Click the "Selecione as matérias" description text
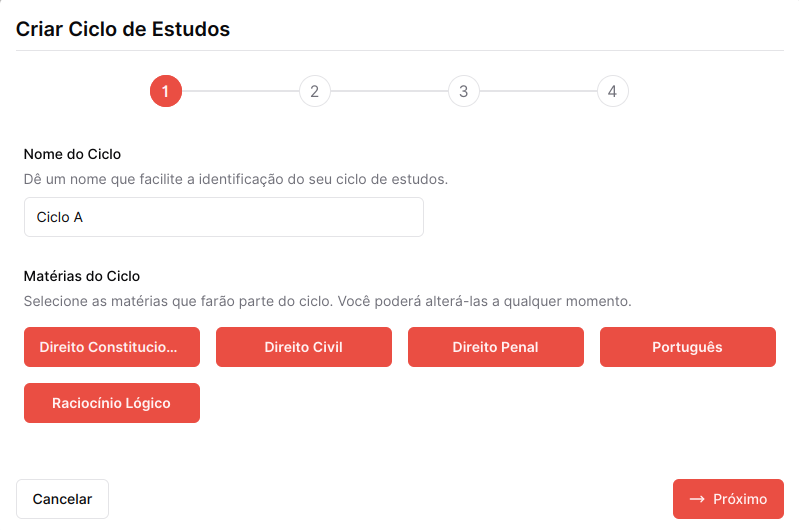 328,300
